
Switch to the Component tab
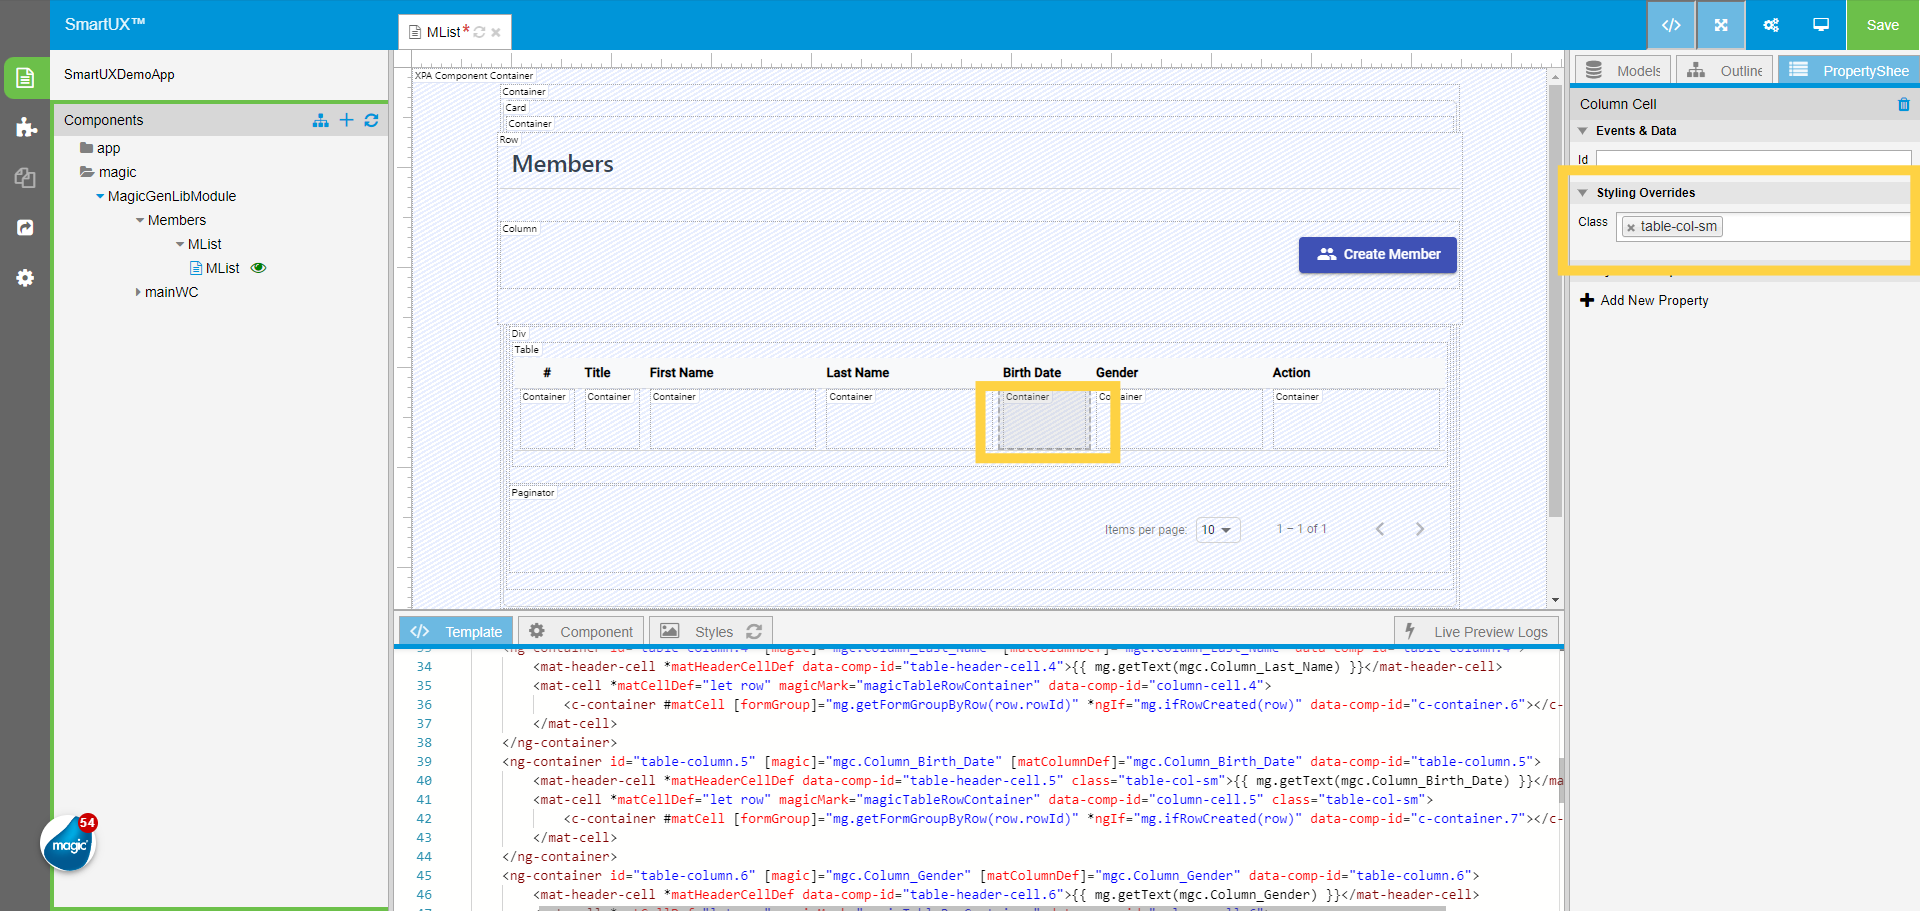581,632
